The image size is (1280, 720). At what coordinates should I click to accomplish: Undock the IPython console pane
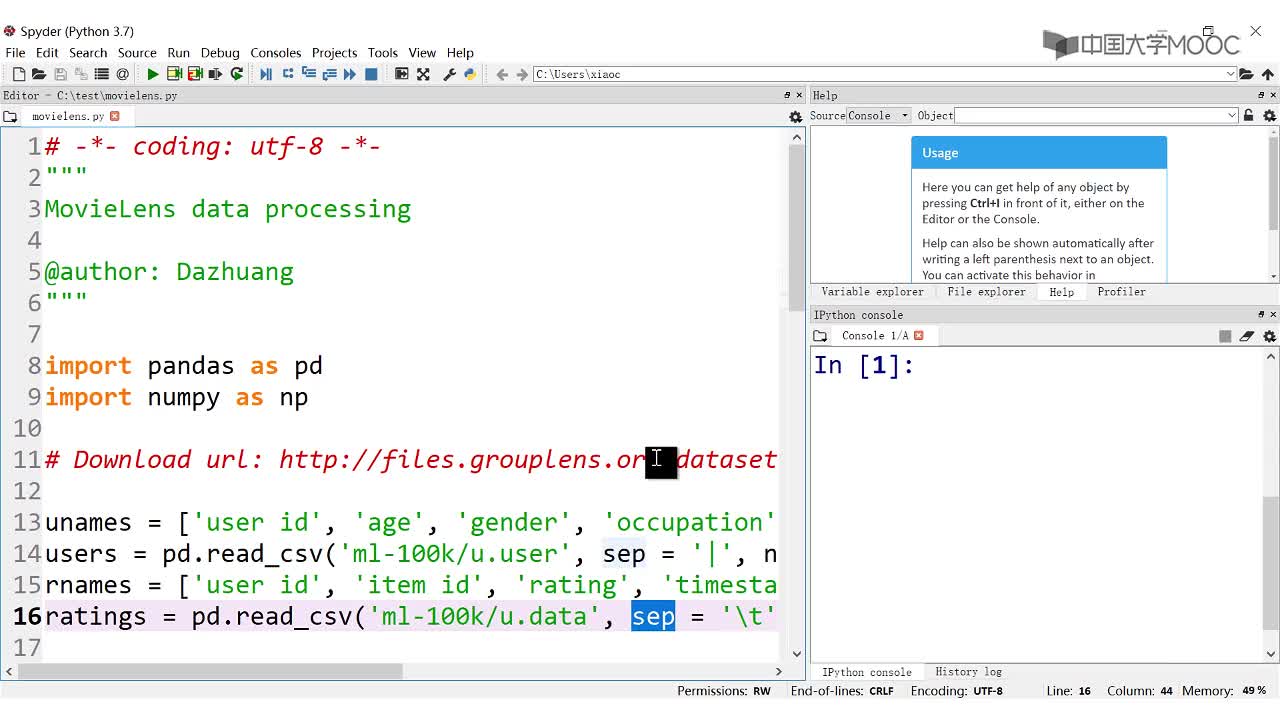click(x=1261, y=315)
